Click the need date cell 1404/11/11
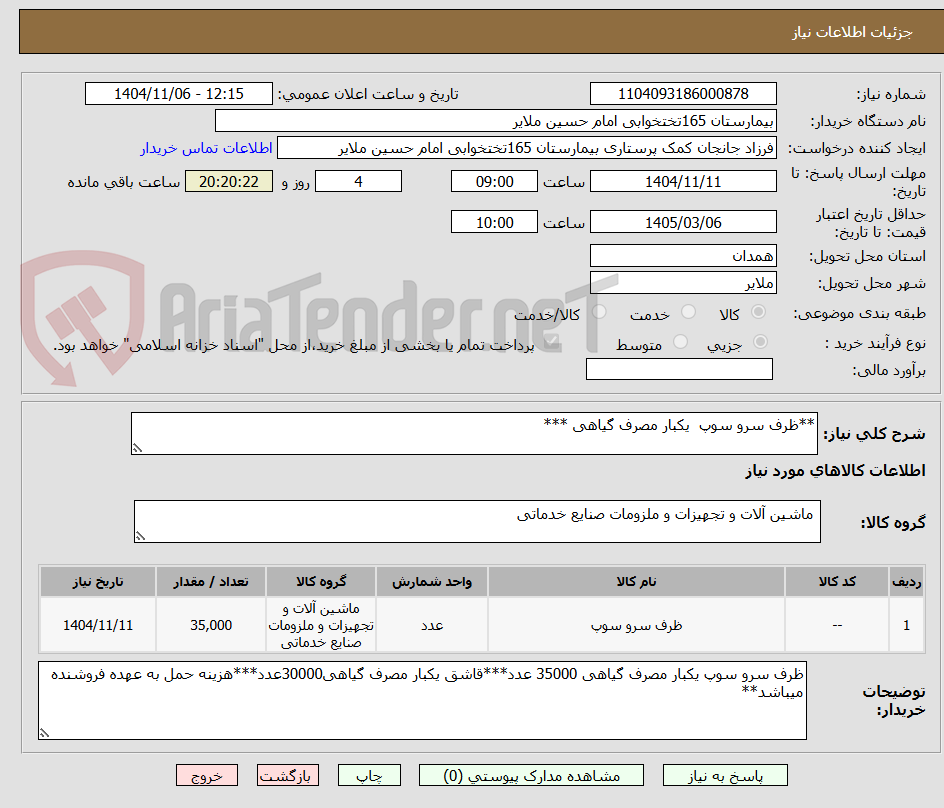The width and height of the screenshot is (944, 808). [98, 625]
